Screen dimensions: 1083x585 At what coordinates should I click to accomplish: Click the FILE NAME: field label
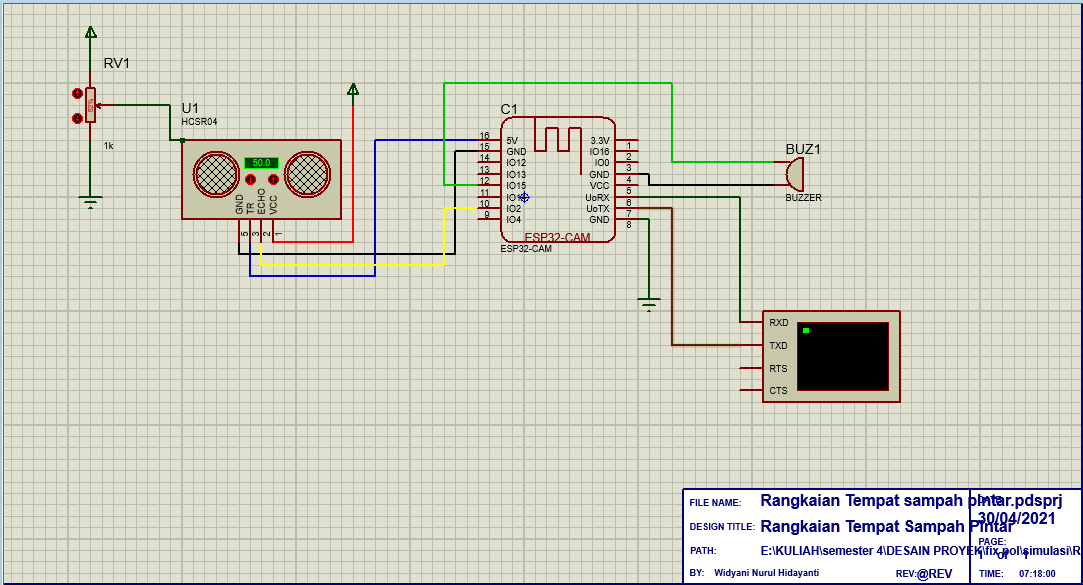tap(715, 503)
